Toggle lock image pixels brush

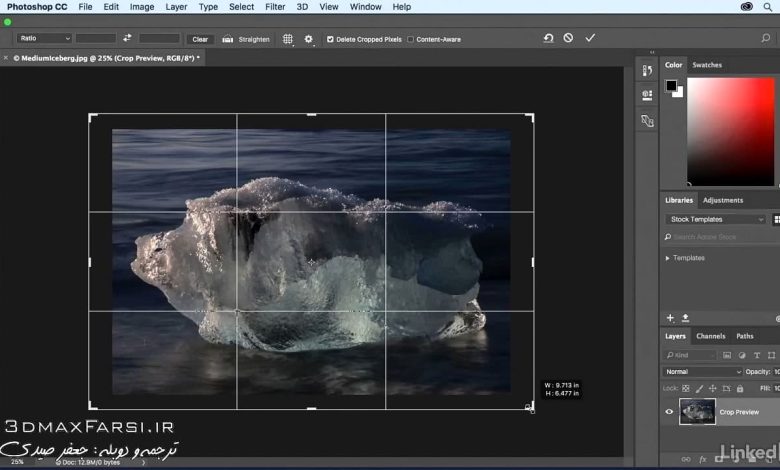(x=699, y=388)
